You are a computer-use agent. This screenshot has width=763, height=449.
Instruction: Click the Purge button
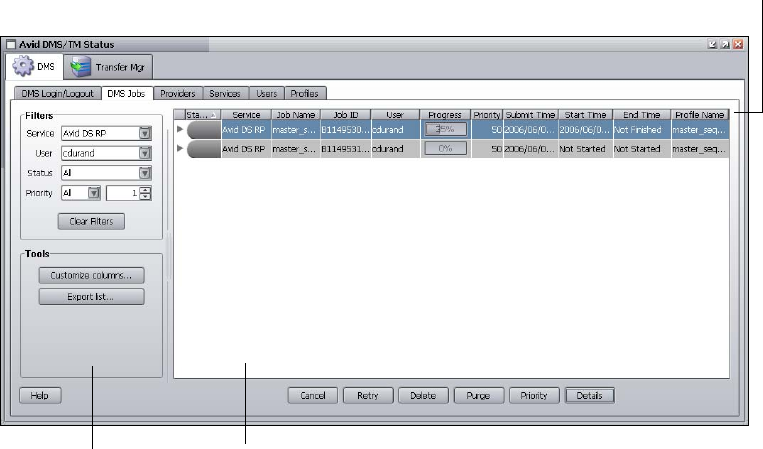[478, 395]
